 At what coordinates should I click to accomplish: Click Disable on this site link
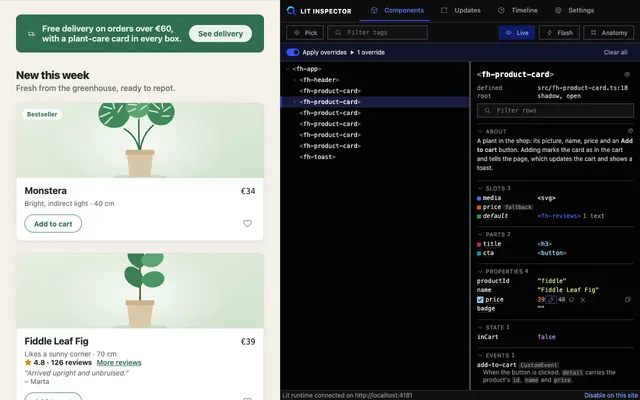click(611, 395)
